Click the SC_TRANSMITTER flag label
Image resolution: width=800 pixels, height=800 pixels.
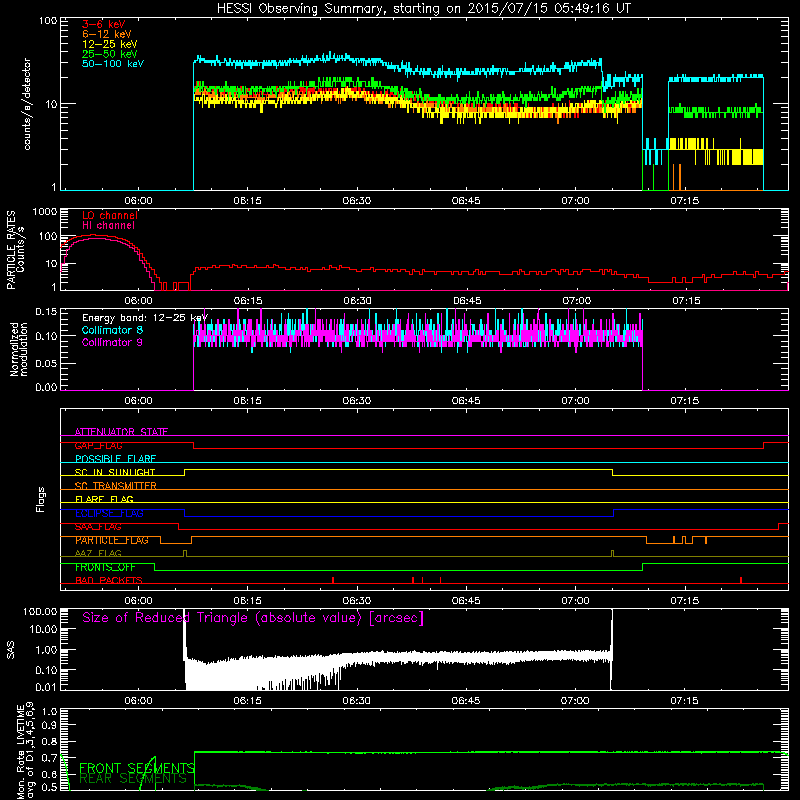(x=116, y=486)
